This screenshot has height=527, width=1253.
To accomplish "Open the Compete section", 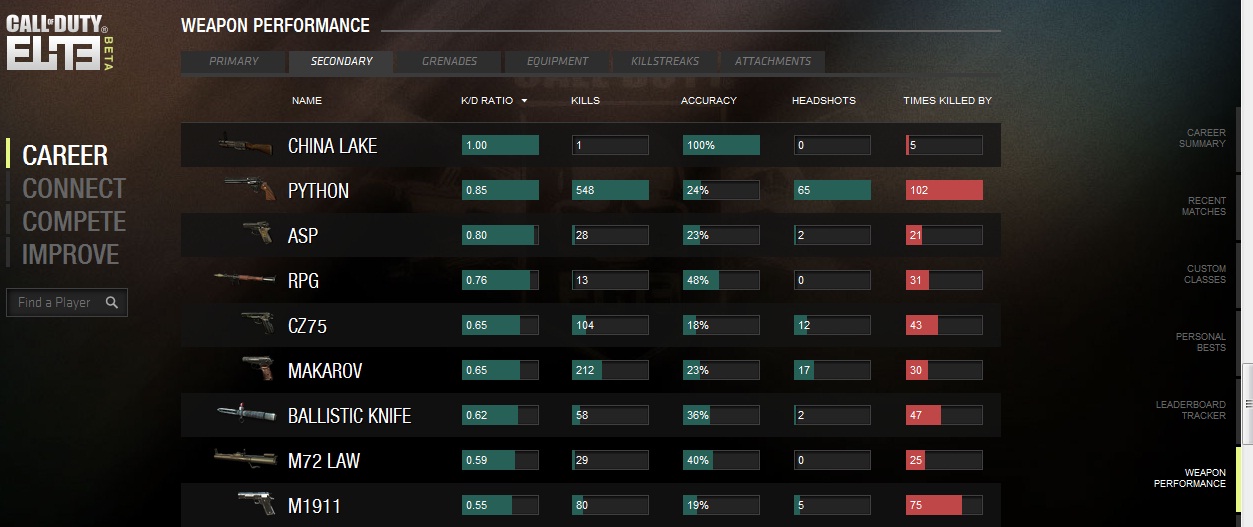I will [74, 221].
